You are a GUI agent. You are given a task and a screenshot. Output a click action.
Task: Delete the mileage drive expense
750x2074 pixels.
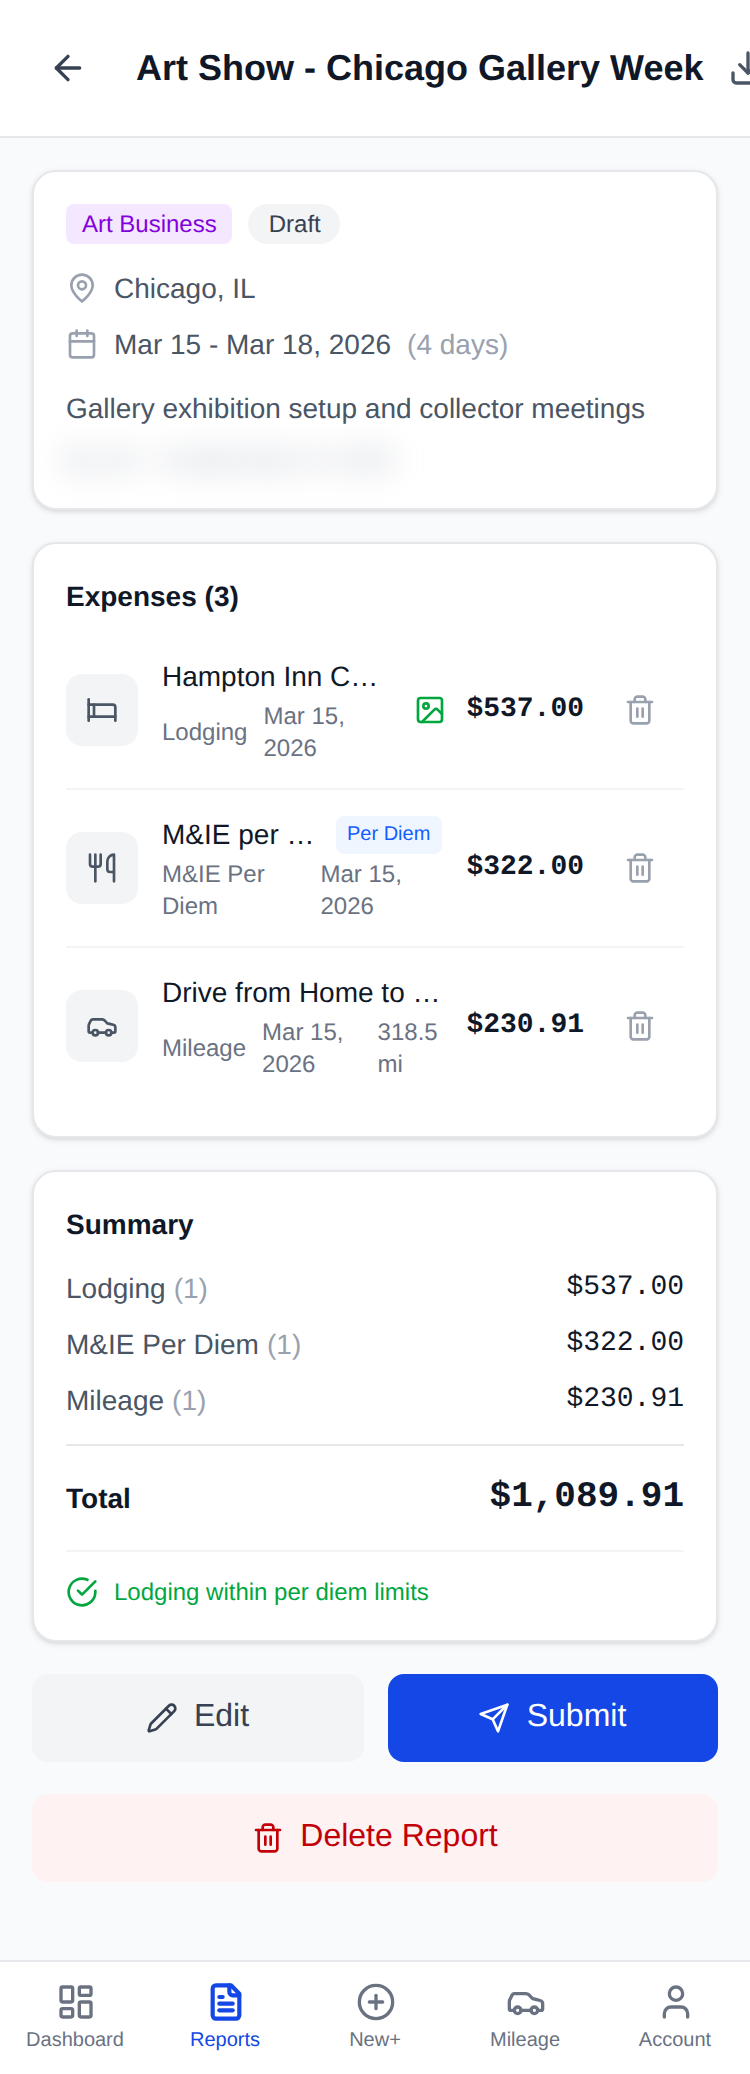click(x=639, y=1026)
